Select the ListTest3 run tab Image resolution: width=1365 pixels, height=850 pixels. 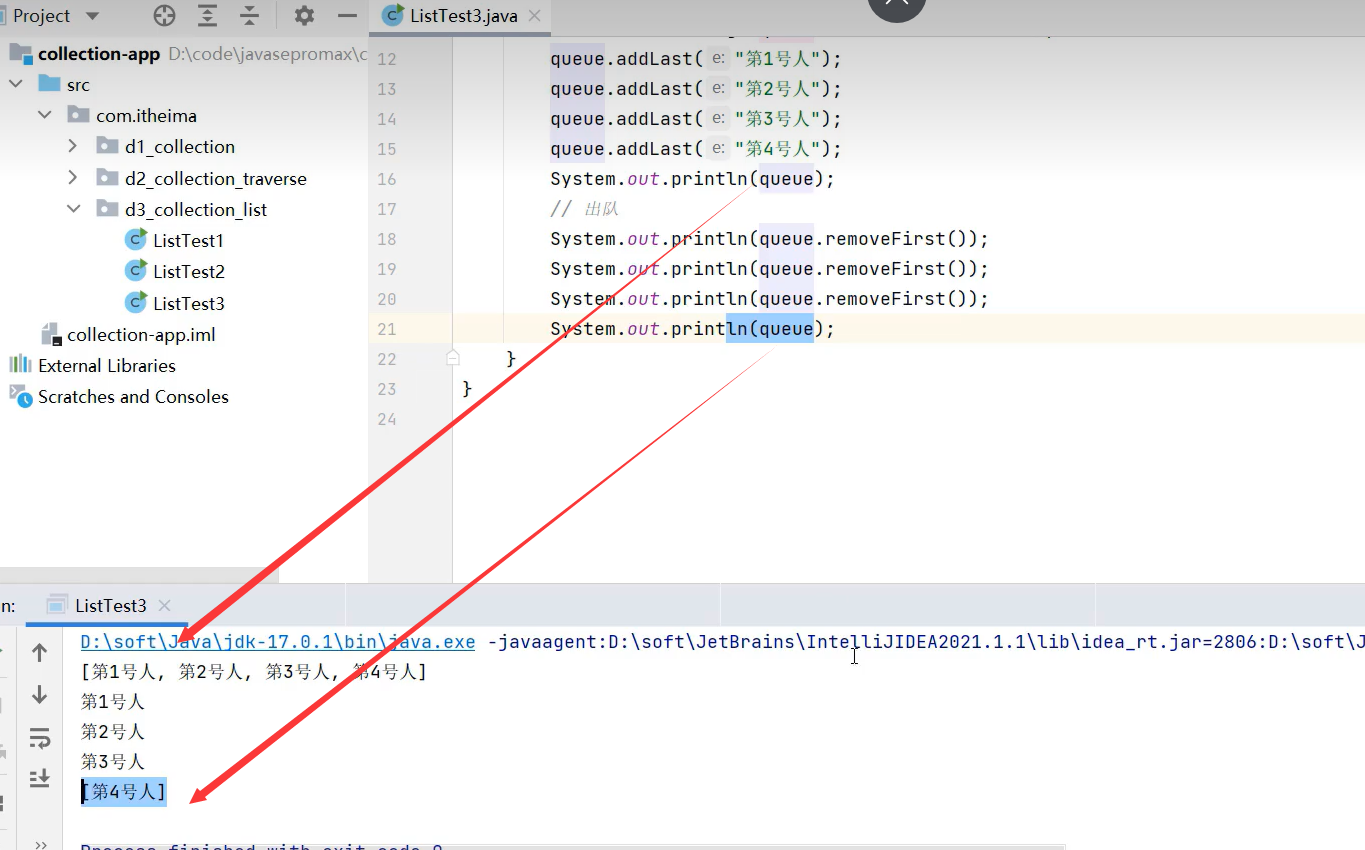tap(110, 605)
